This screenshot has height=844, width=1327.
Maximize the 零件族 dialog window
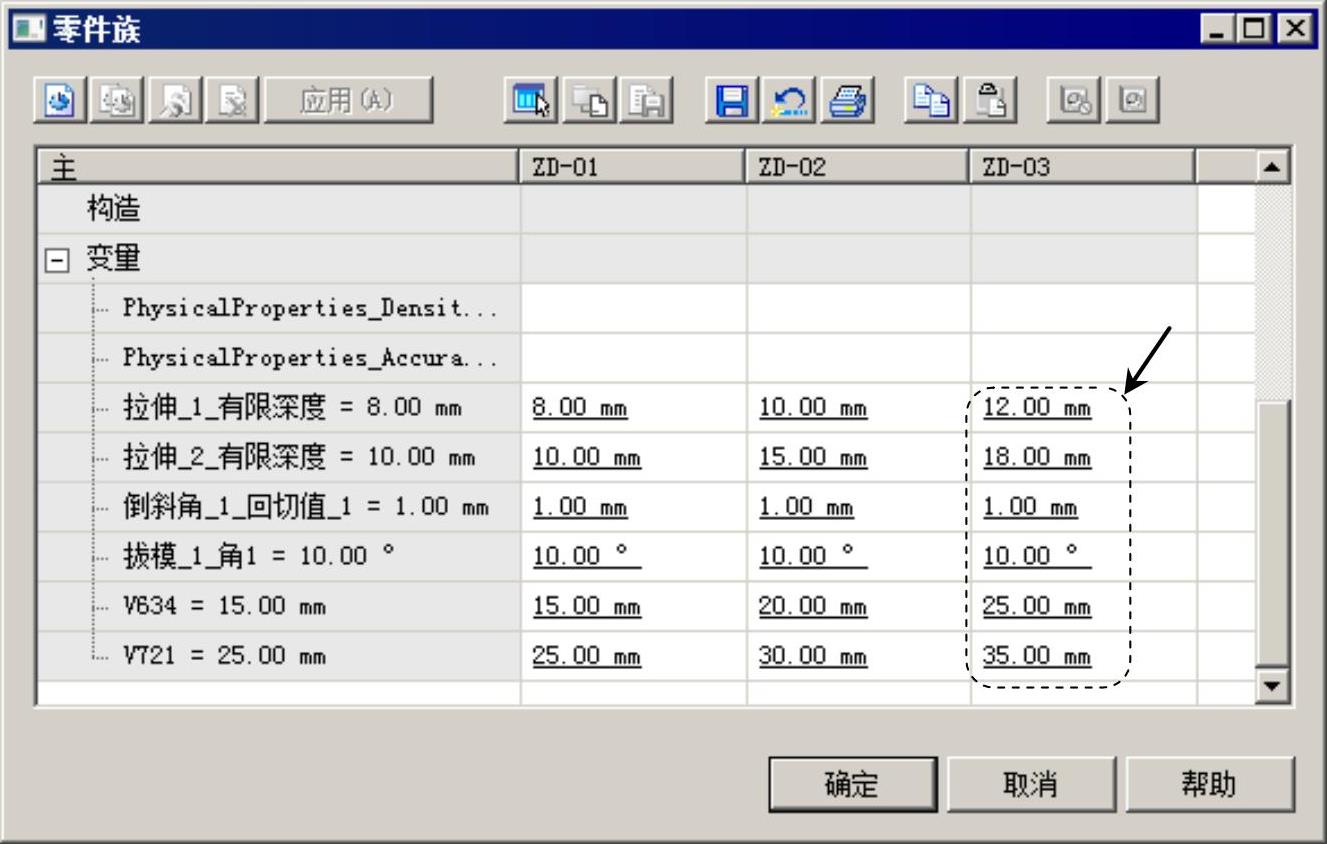pos(1251,29)
